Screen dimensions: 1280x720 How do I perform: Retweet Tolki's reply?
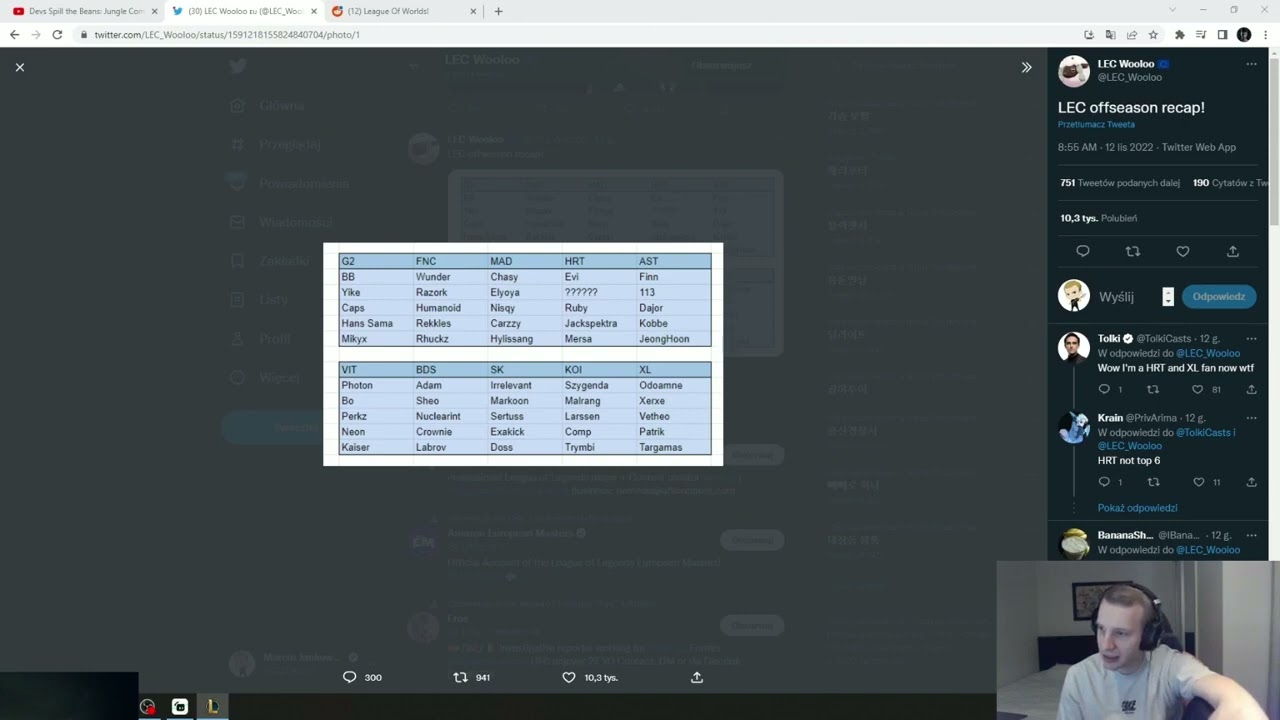[1153, 390]
